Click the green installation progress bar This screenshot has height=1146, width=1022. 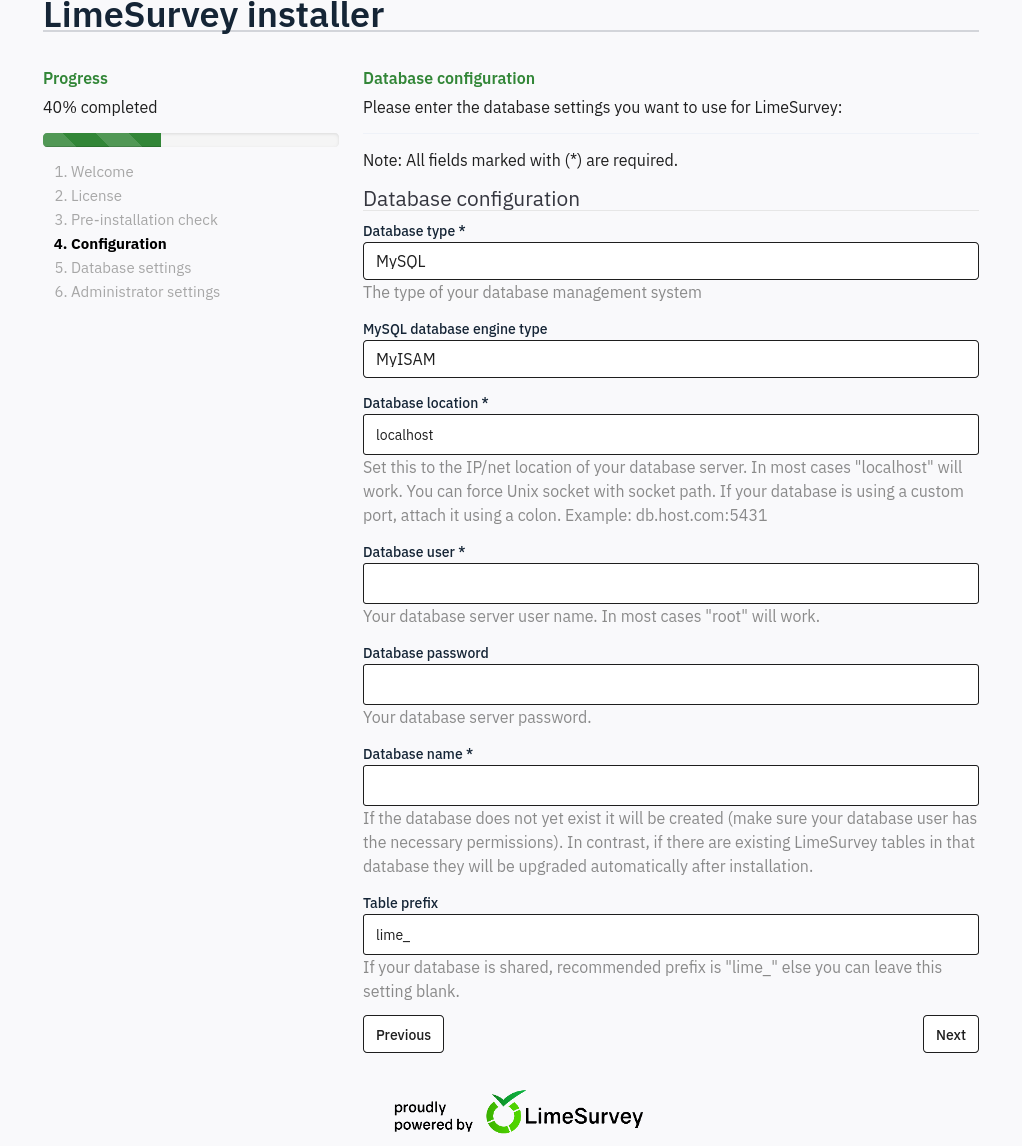click(102, 140)
